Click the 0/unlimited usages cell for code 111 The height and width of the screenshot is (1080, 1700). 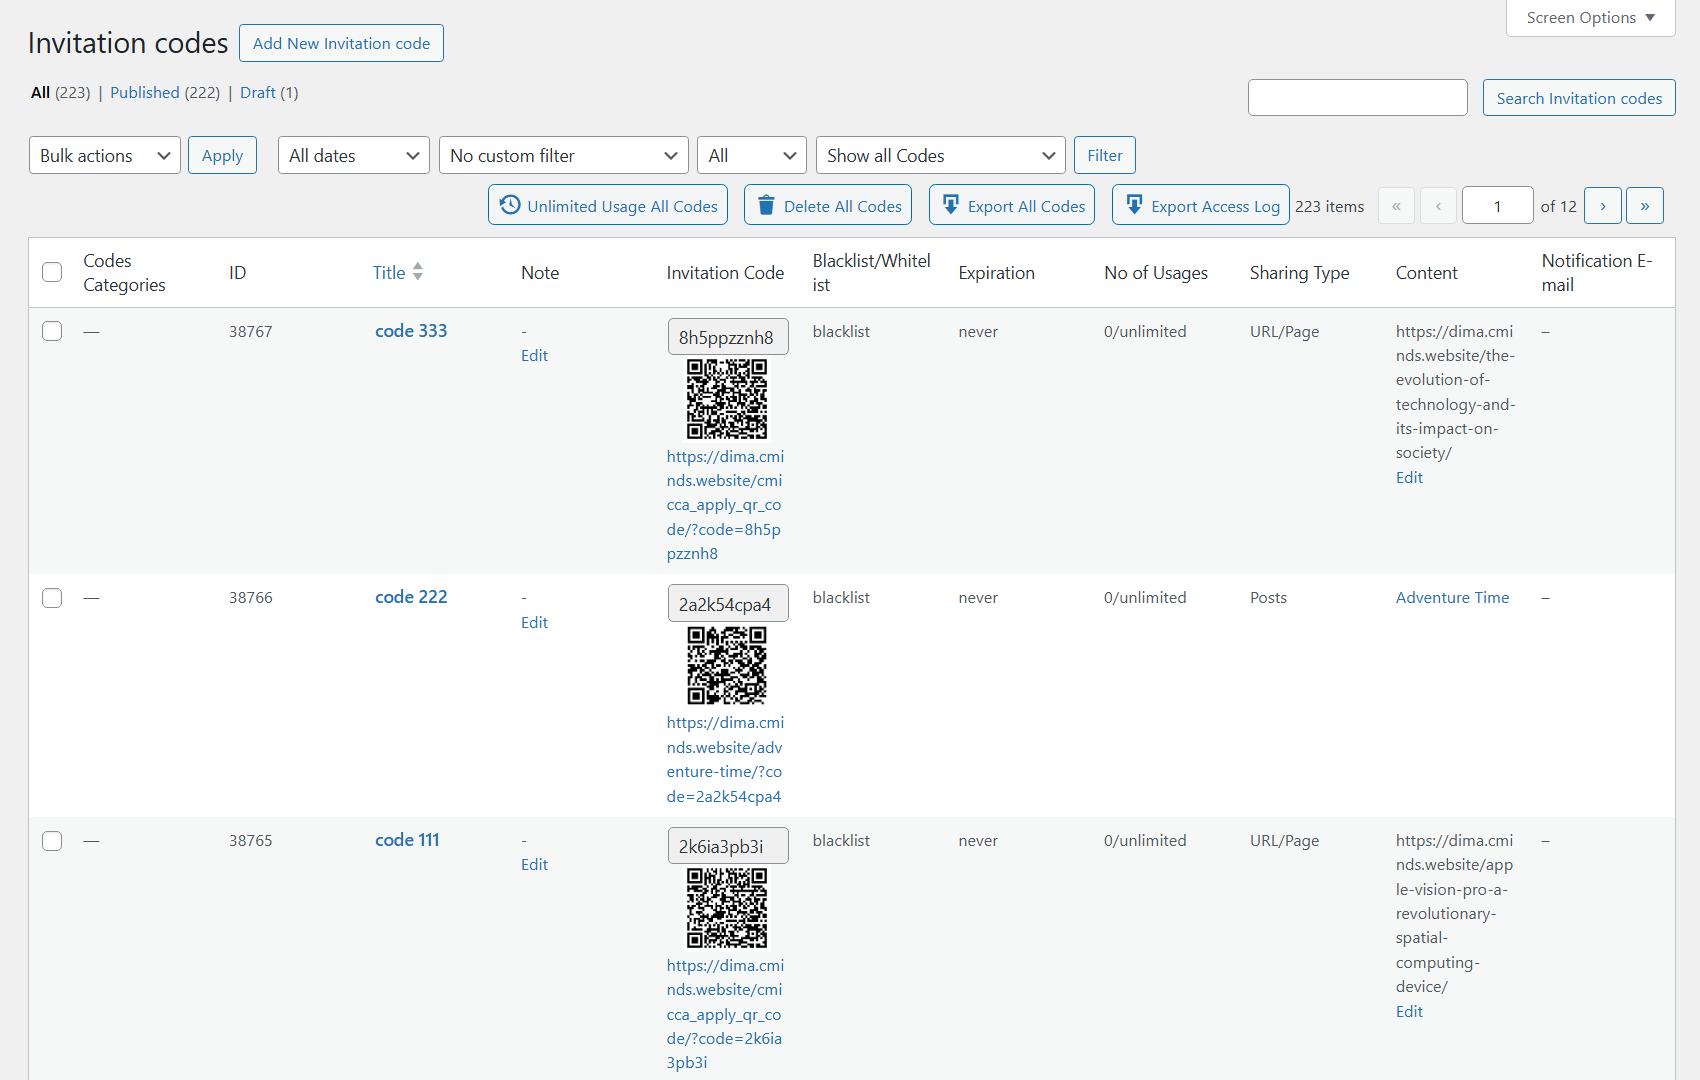click(x=1145, y=840)
